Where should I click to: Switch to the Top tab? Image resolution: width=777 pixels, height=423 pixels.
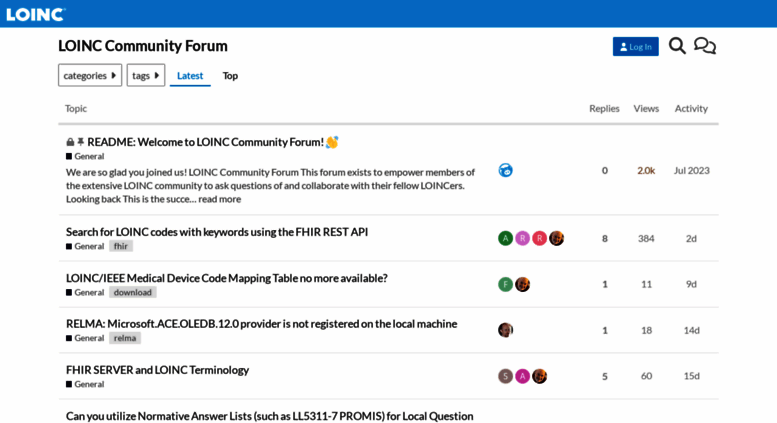coord(230,76)
